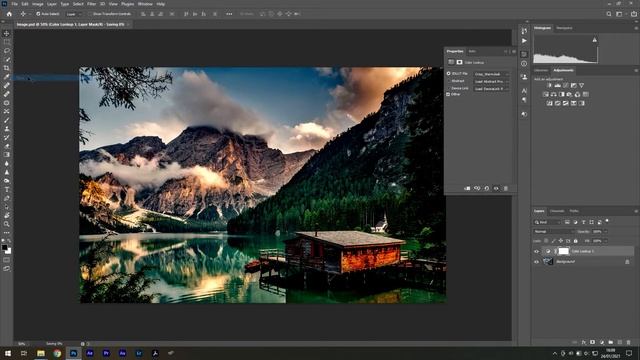Delete layer using trash icon in Layers panel
Viewport: 640px width, 360px height.
point(629,342)
